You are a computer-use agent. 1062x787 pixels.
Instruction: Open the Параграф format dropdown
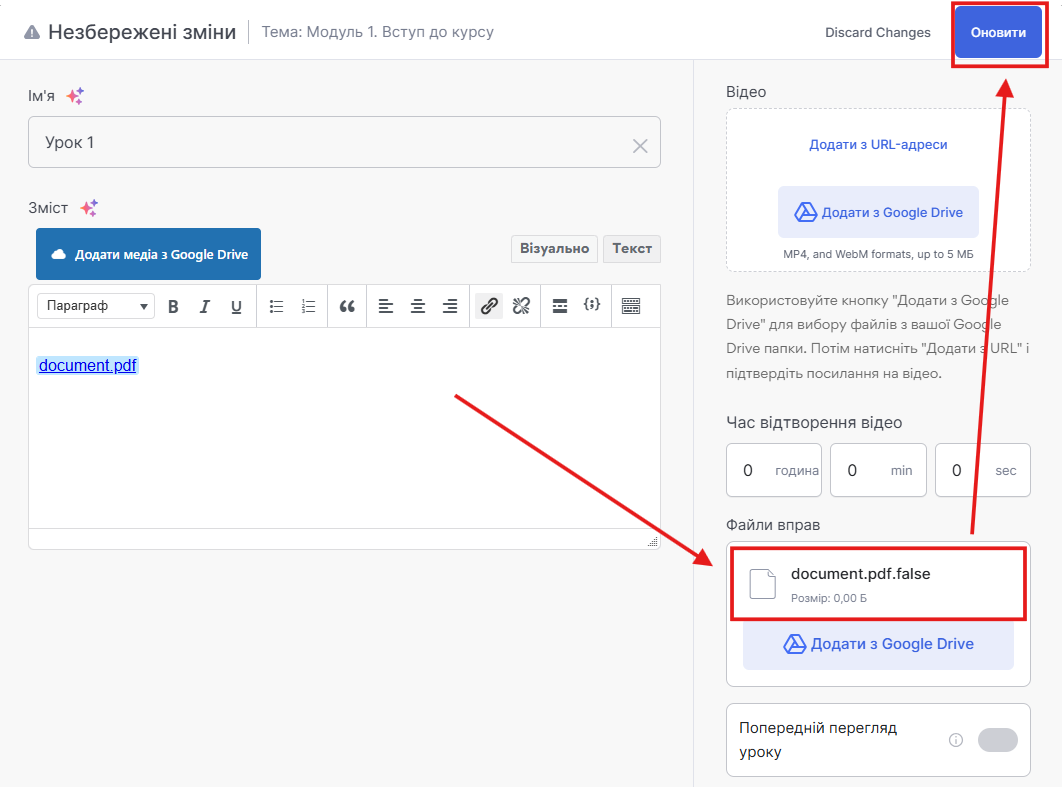click(96, 306)
